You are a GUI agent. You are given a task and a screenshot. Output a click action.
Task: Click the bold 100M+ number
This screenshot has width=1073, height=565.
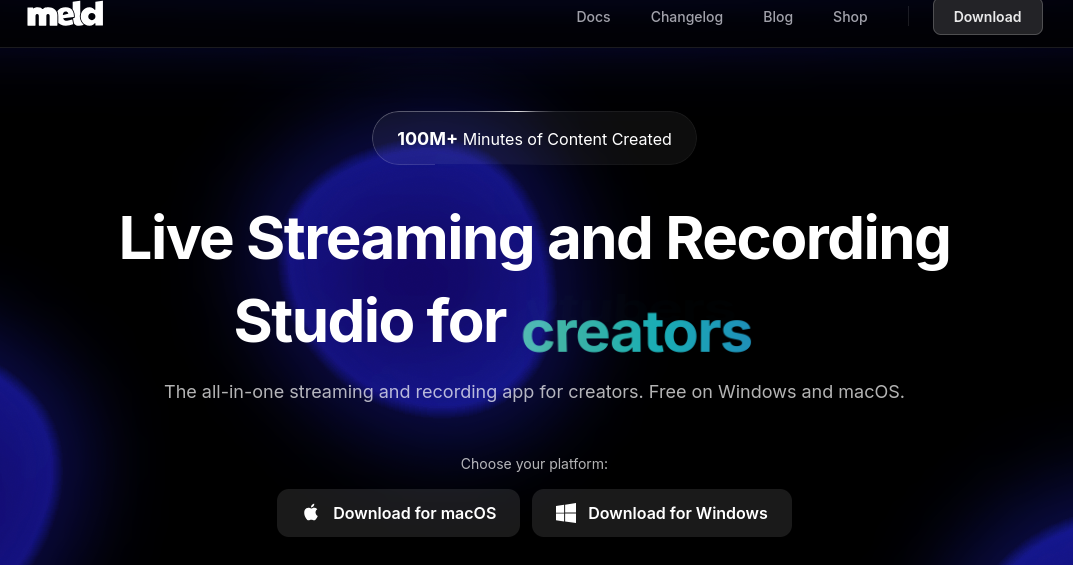[x=427, y=139]
